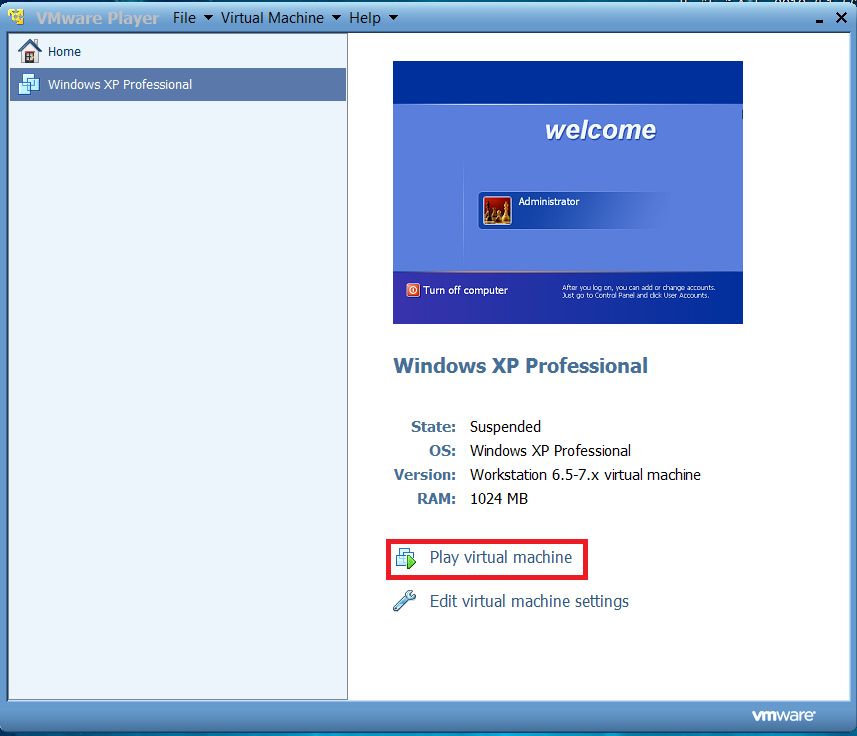The image size is (857, 736).
Task: Open the Virtual Machine menu
Action: point(272,18)
